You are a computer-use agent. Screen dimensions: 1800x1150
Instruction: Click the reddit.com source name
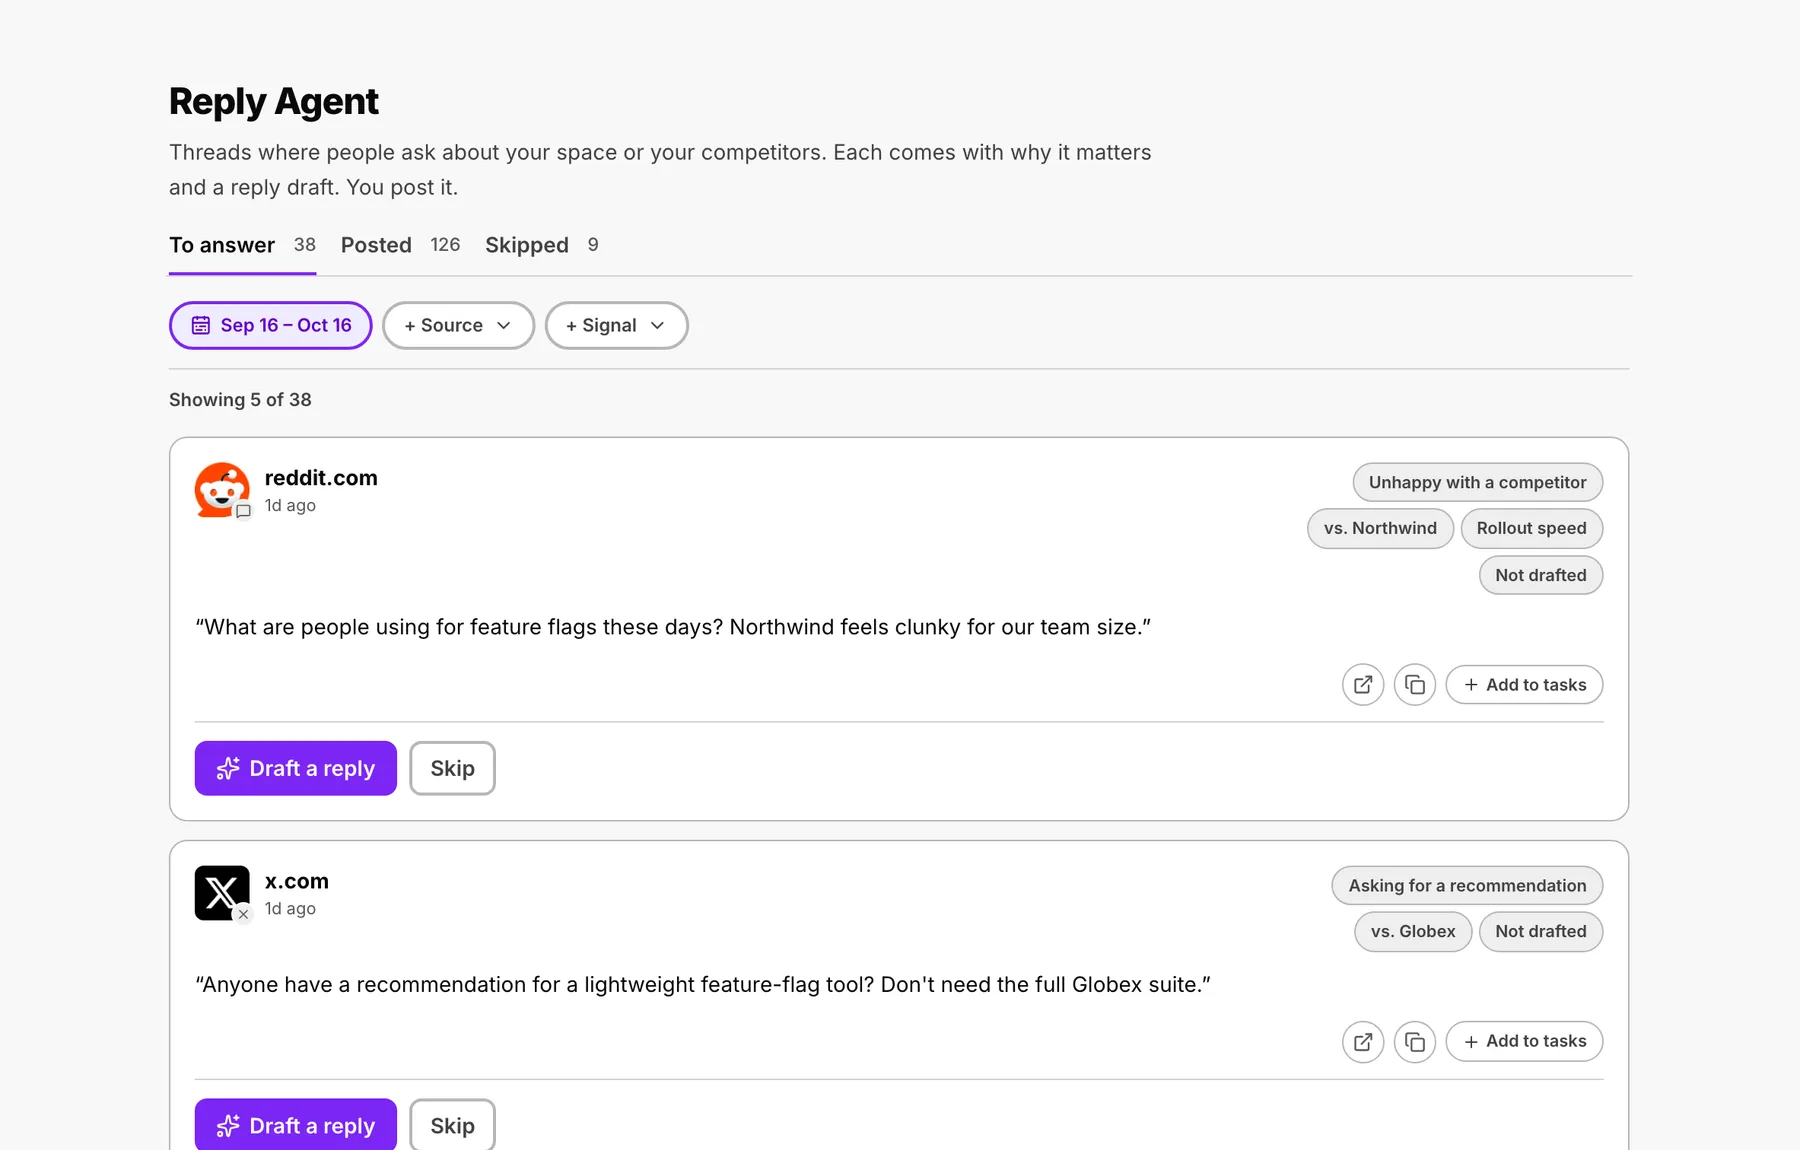[321, 478]
